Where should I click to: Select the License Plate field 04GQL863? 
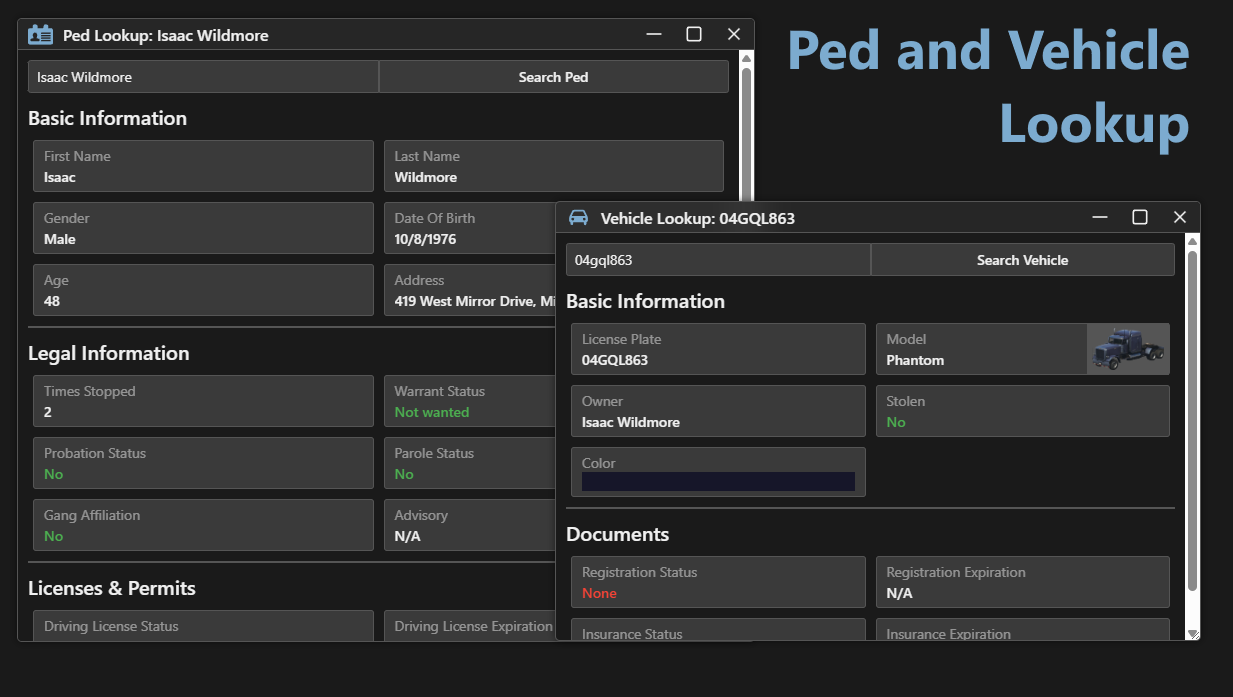(x=718, y=349)
